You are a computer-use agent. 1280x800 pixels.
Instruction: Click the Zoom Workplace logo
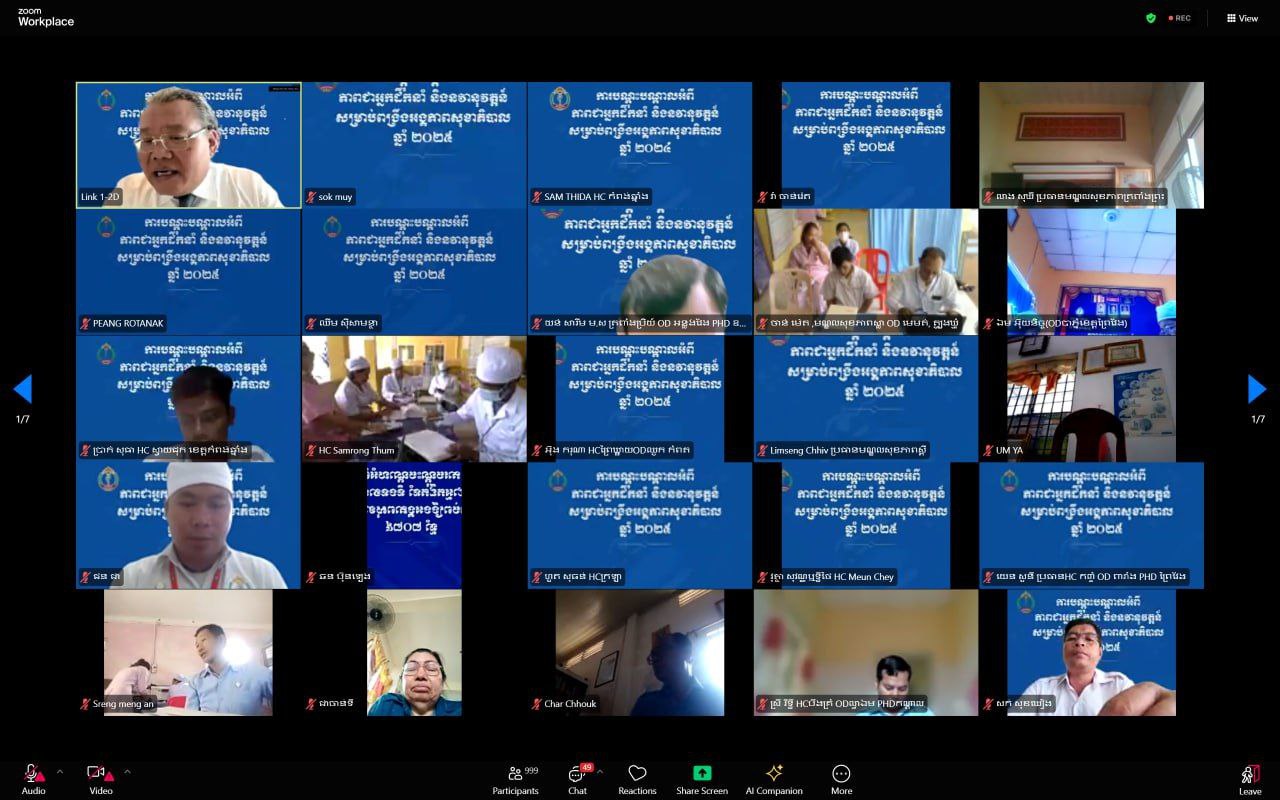pos(46,17)
